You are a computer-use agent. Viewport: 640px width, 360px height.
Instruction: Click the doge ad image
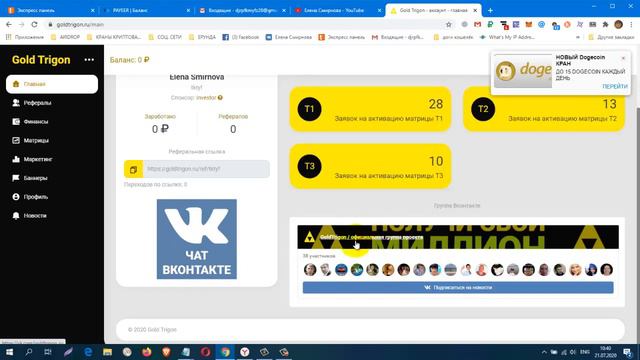click(523, 71)
